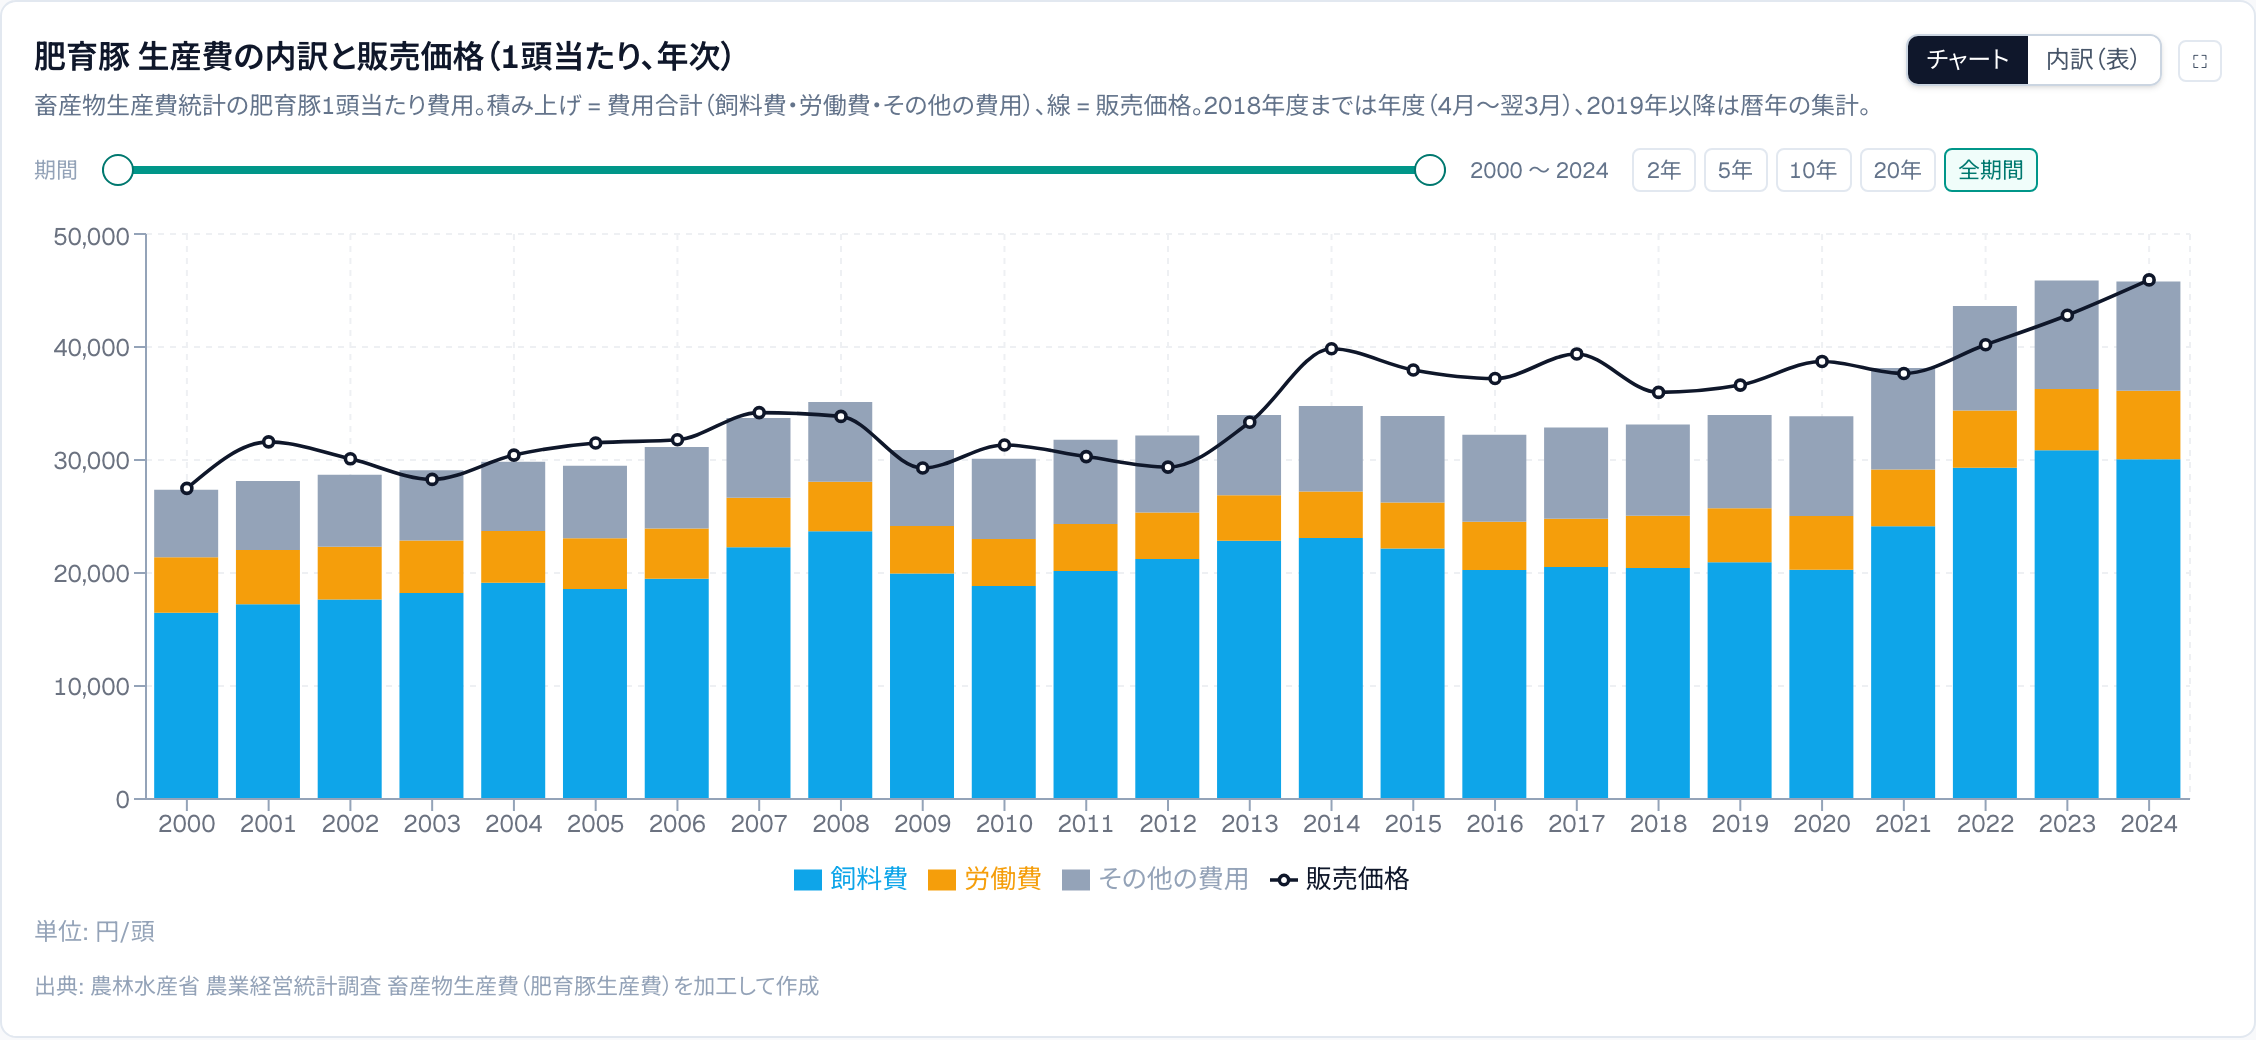Click the 労働費 orange legend swatch
The image size is (2256, 1040).
coord(941,880)
